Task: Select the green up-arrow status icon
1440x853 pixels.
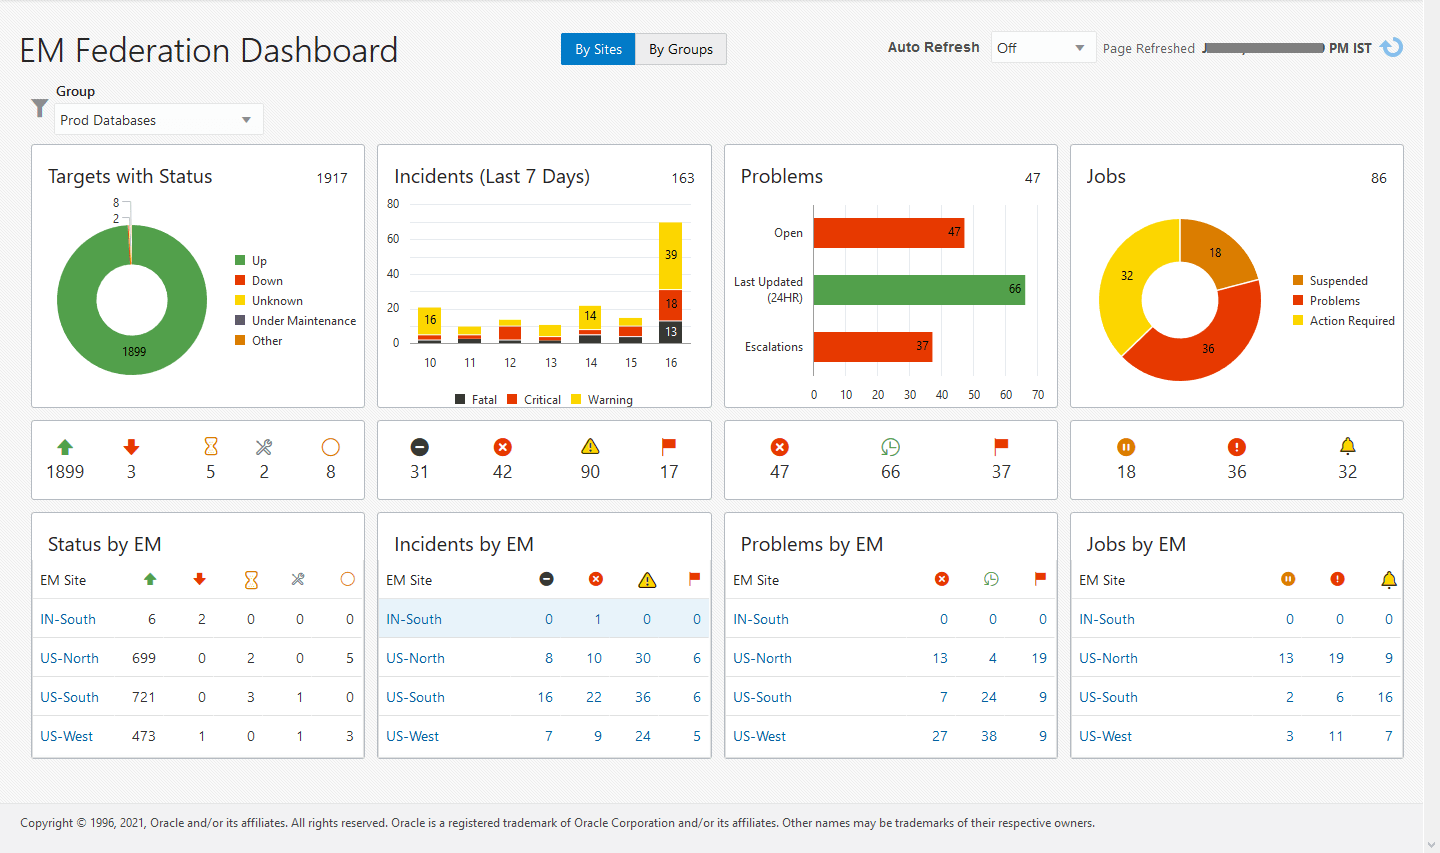Action: pyautogui.click(x=65, y=447)
